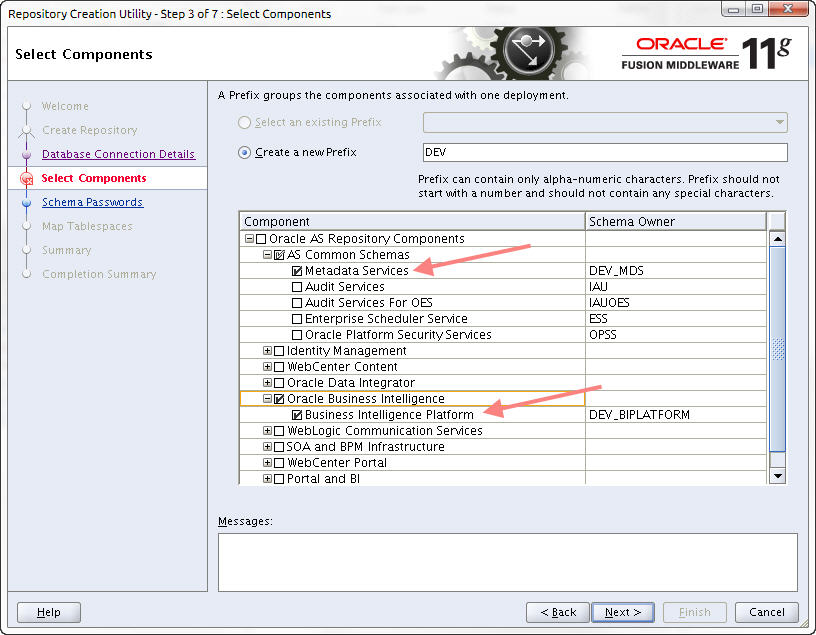The height and width of the screenshot is (635, 816).
Task: Uncheck the AS Common Schemas checkbox
Action: [279, 255]
